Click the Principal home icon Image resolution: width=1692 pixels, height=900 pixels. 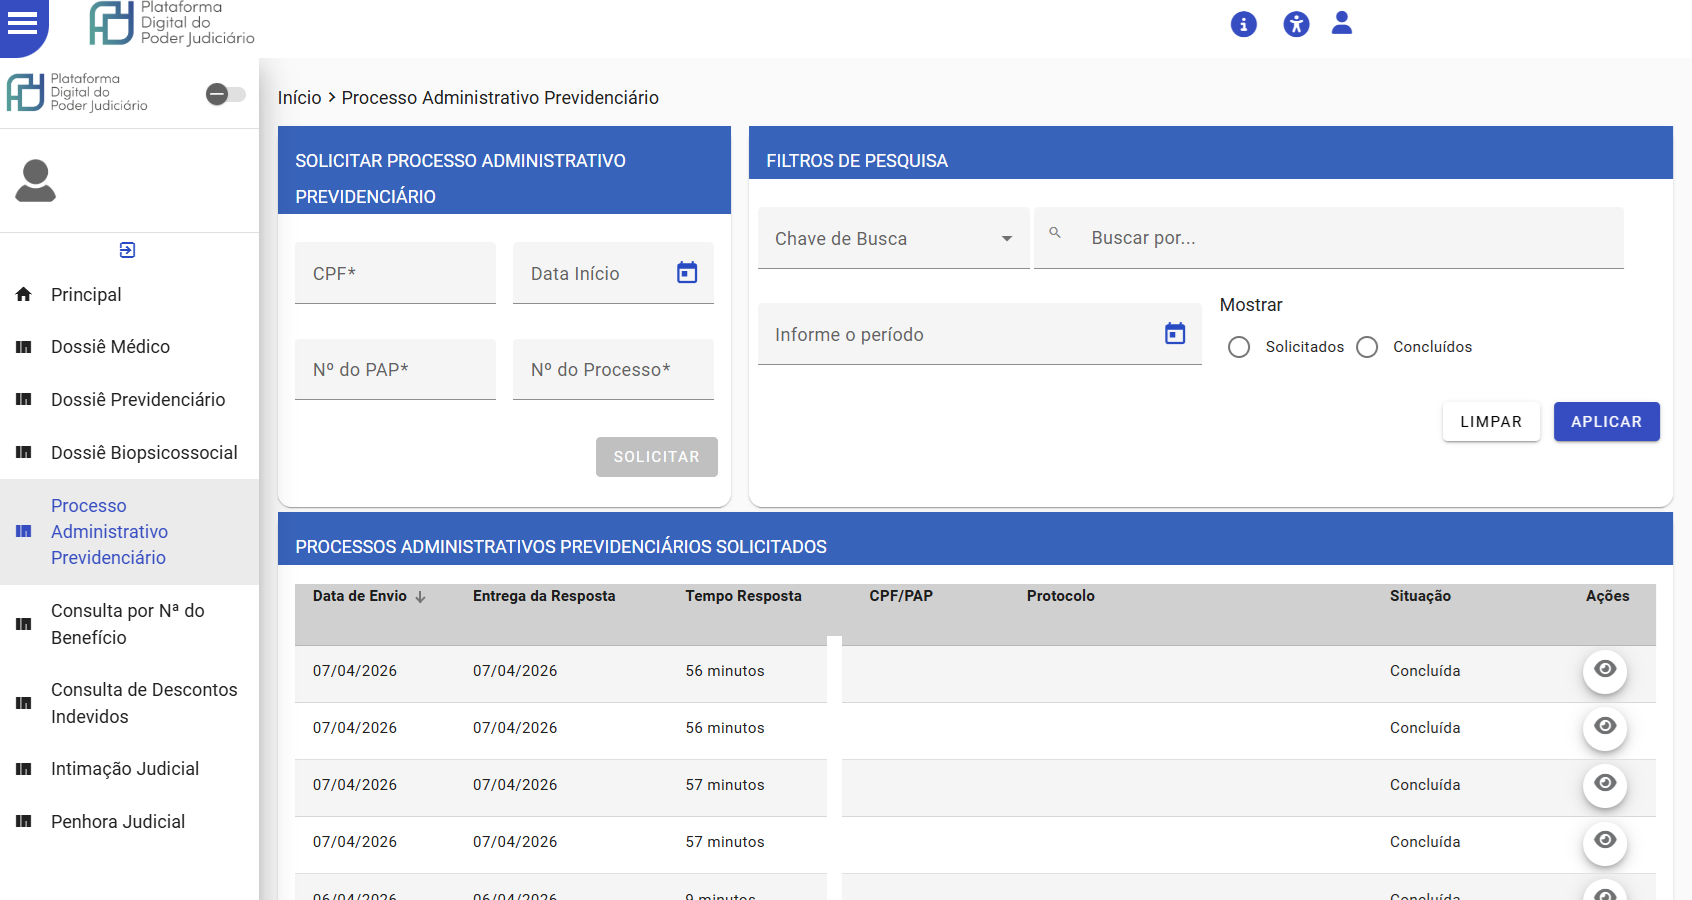pyautogui.click(x=24, y=294)
